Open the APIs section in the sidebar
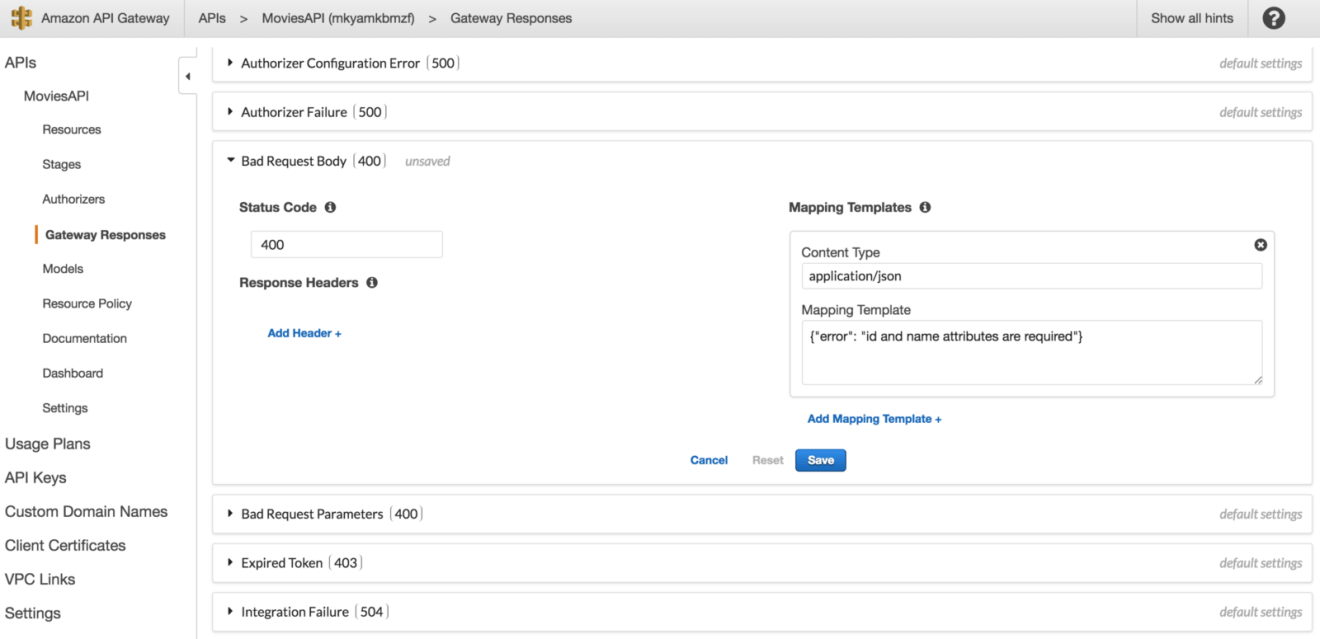This screenshot has width=1320, height=639. click(21, 62)
